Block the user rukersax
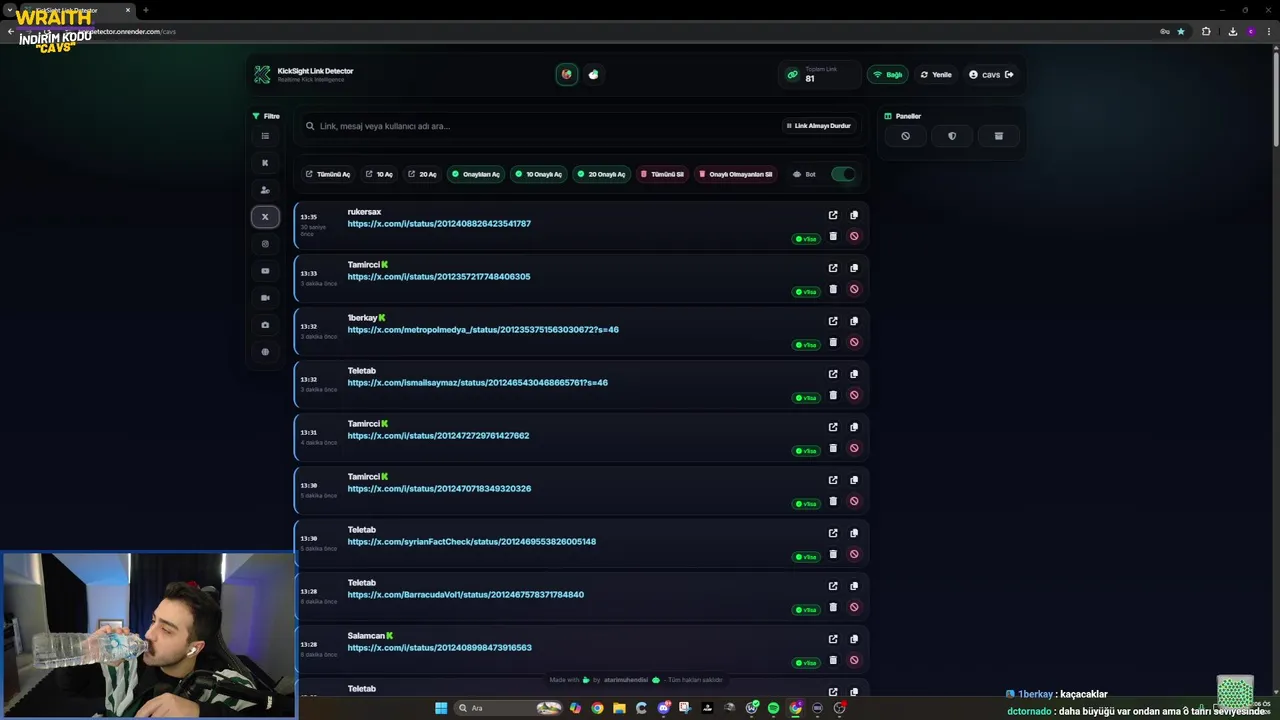The image size is (1280, 720). tap(854, 236)
